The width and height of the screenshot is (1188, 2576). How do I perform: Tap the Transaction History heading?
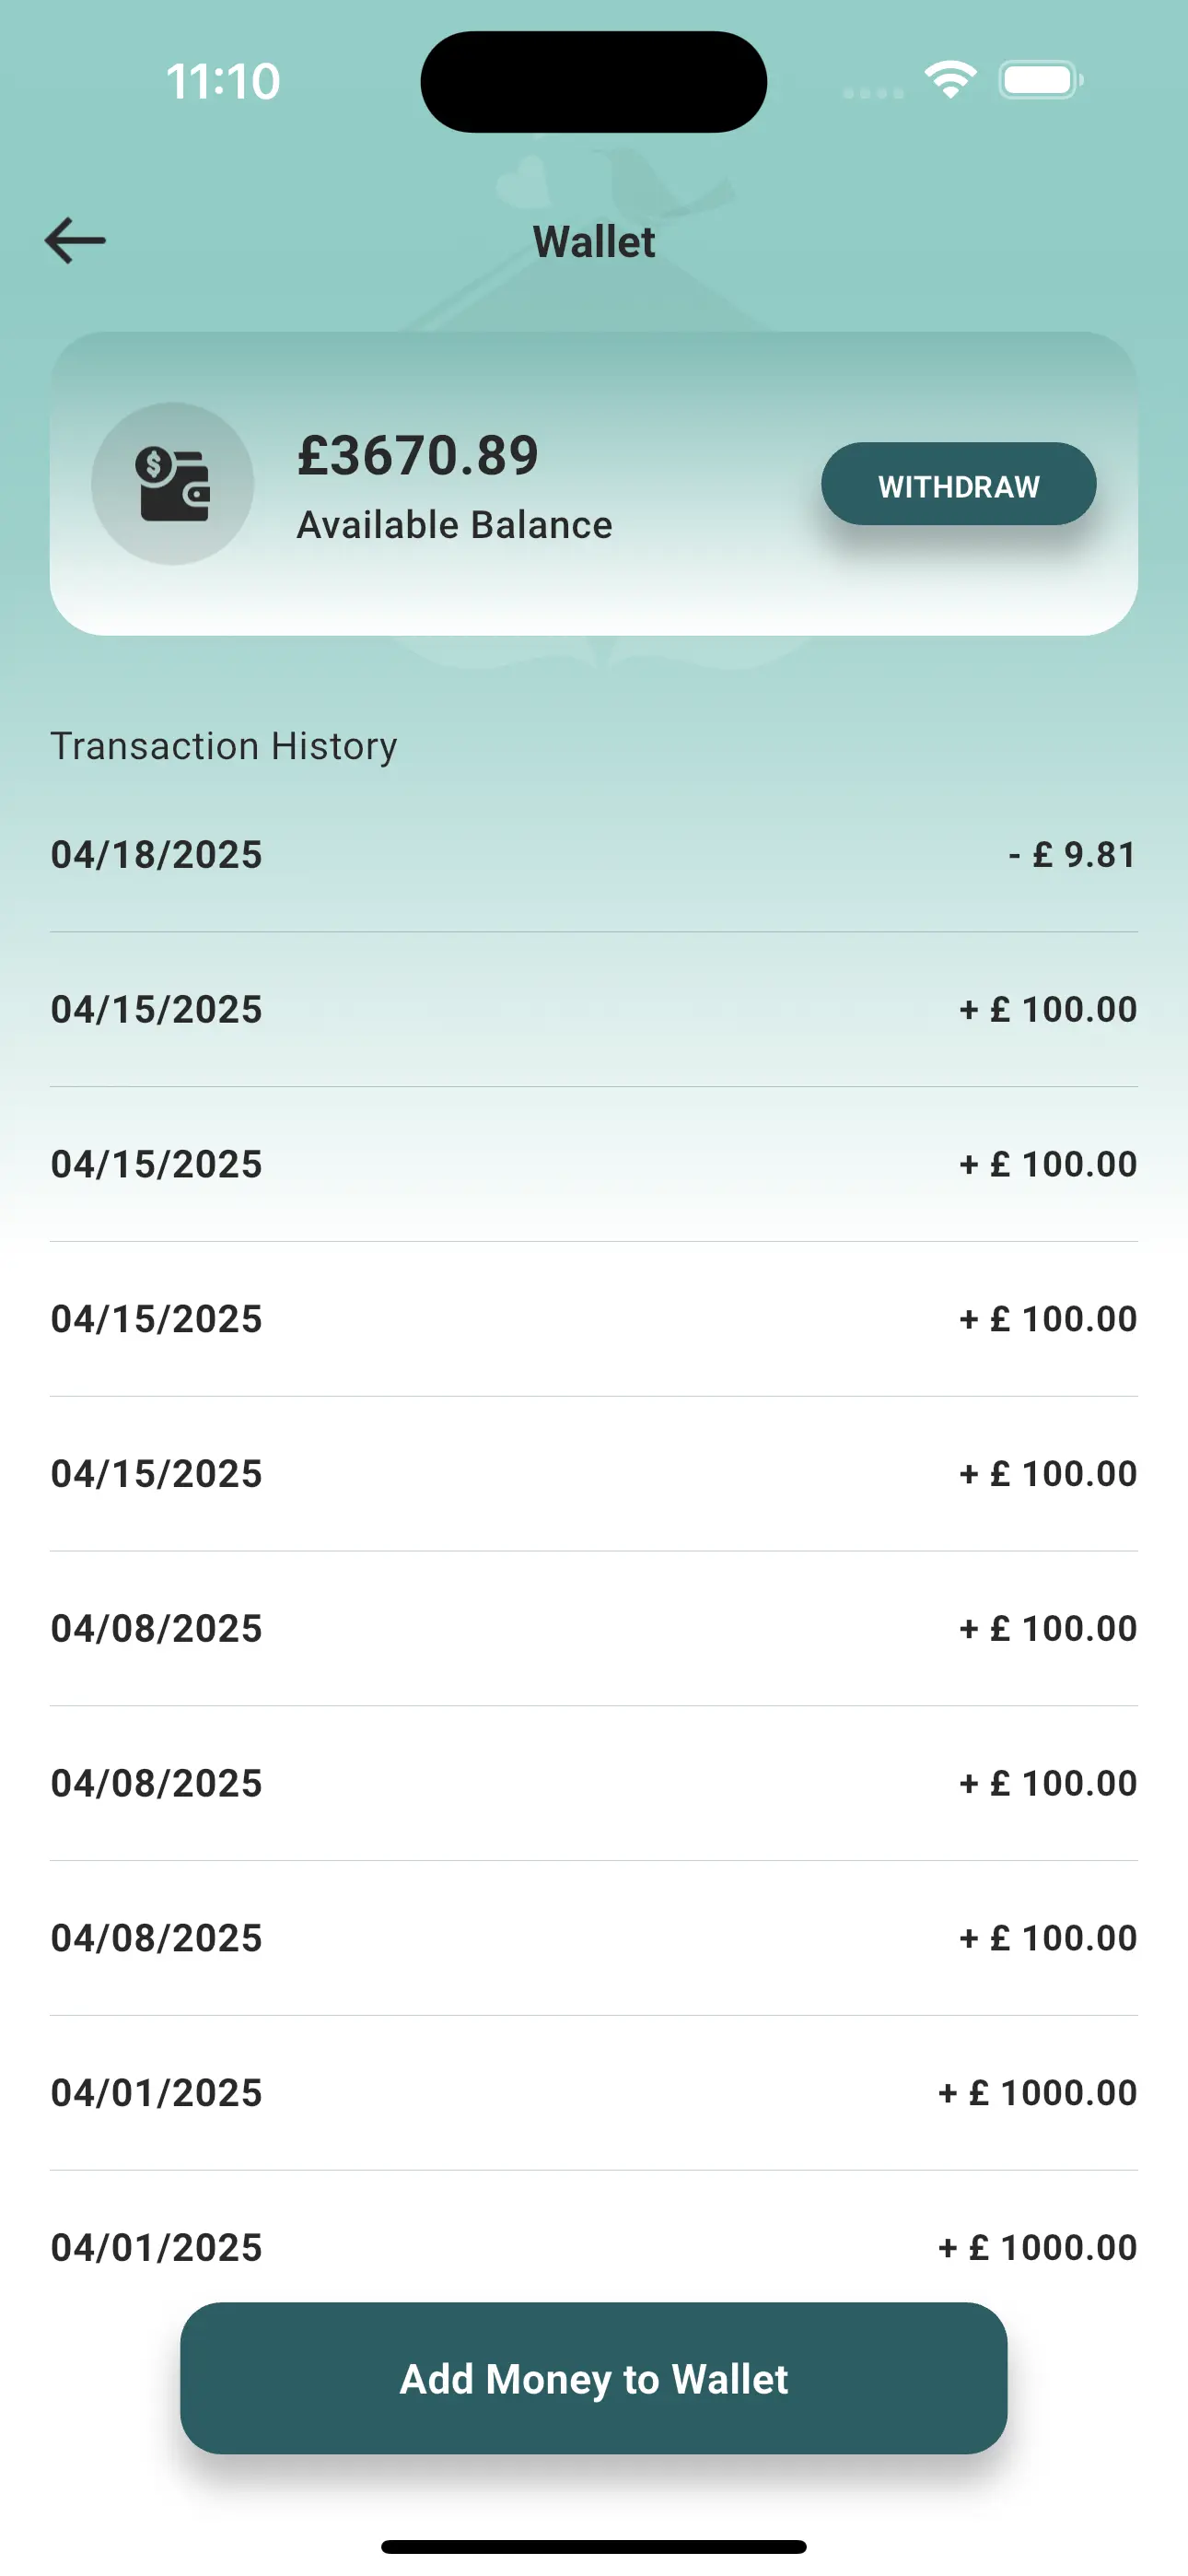click(224, 746)
